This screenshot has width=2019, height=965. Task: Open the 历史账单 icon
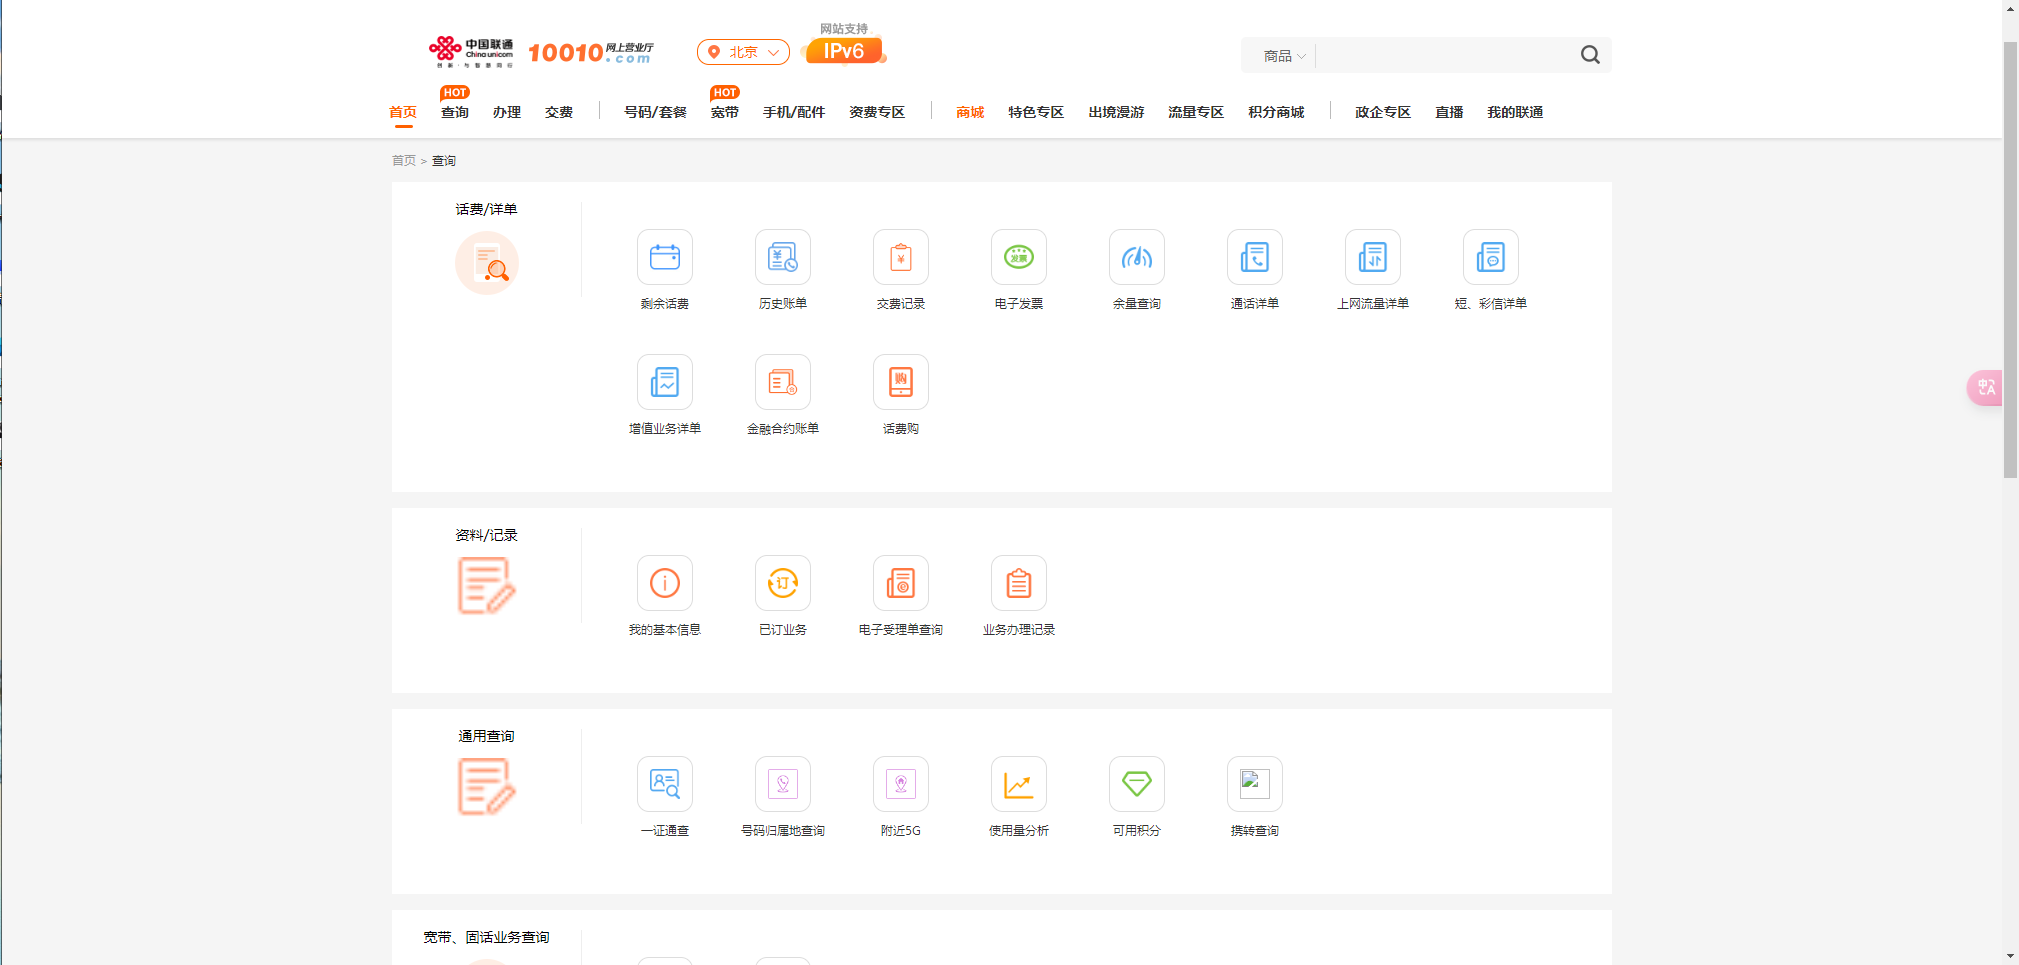click(x=783, y=257)
